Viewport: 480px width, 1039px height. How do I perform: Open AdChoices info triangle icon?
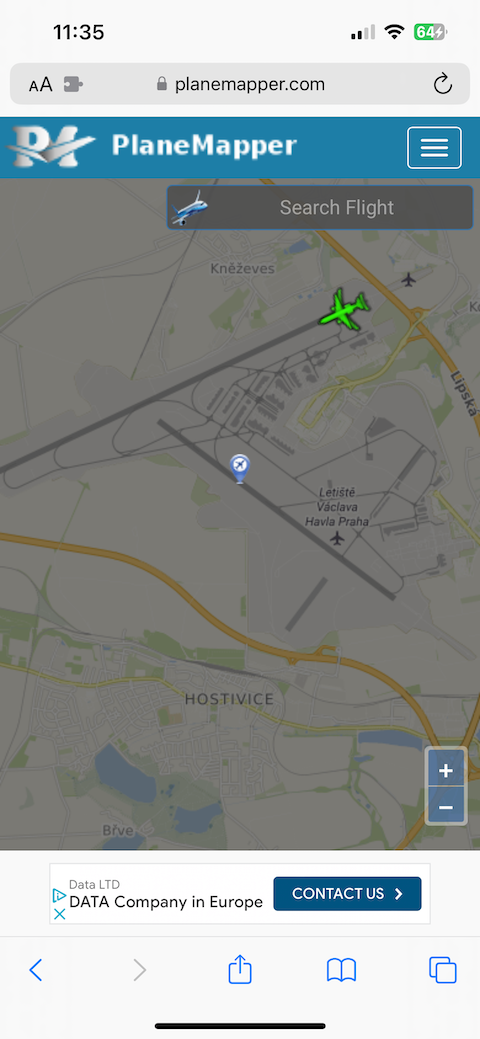59,896
